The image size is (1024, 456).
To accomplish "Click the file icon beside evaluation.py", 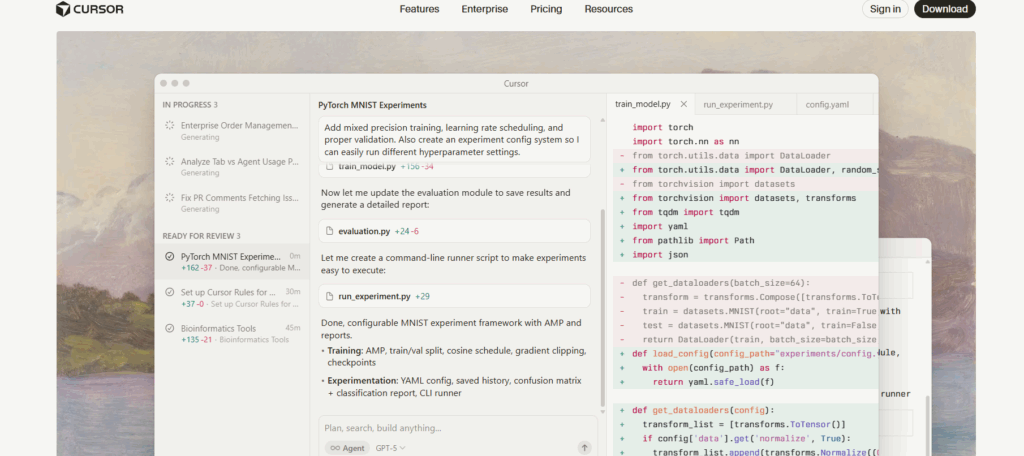I will pyautogui.click(x=331, y=231).
